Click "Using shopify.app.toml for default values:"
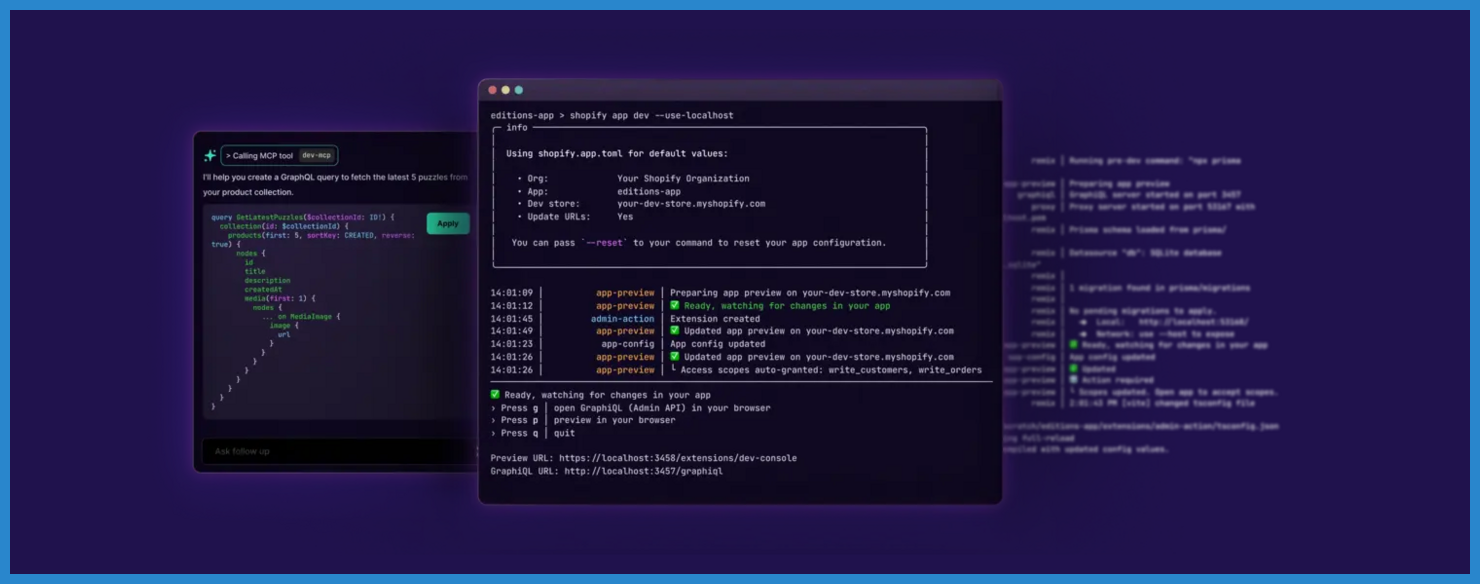The width and height of the screenshot is (1480, 584). (617, 154)
